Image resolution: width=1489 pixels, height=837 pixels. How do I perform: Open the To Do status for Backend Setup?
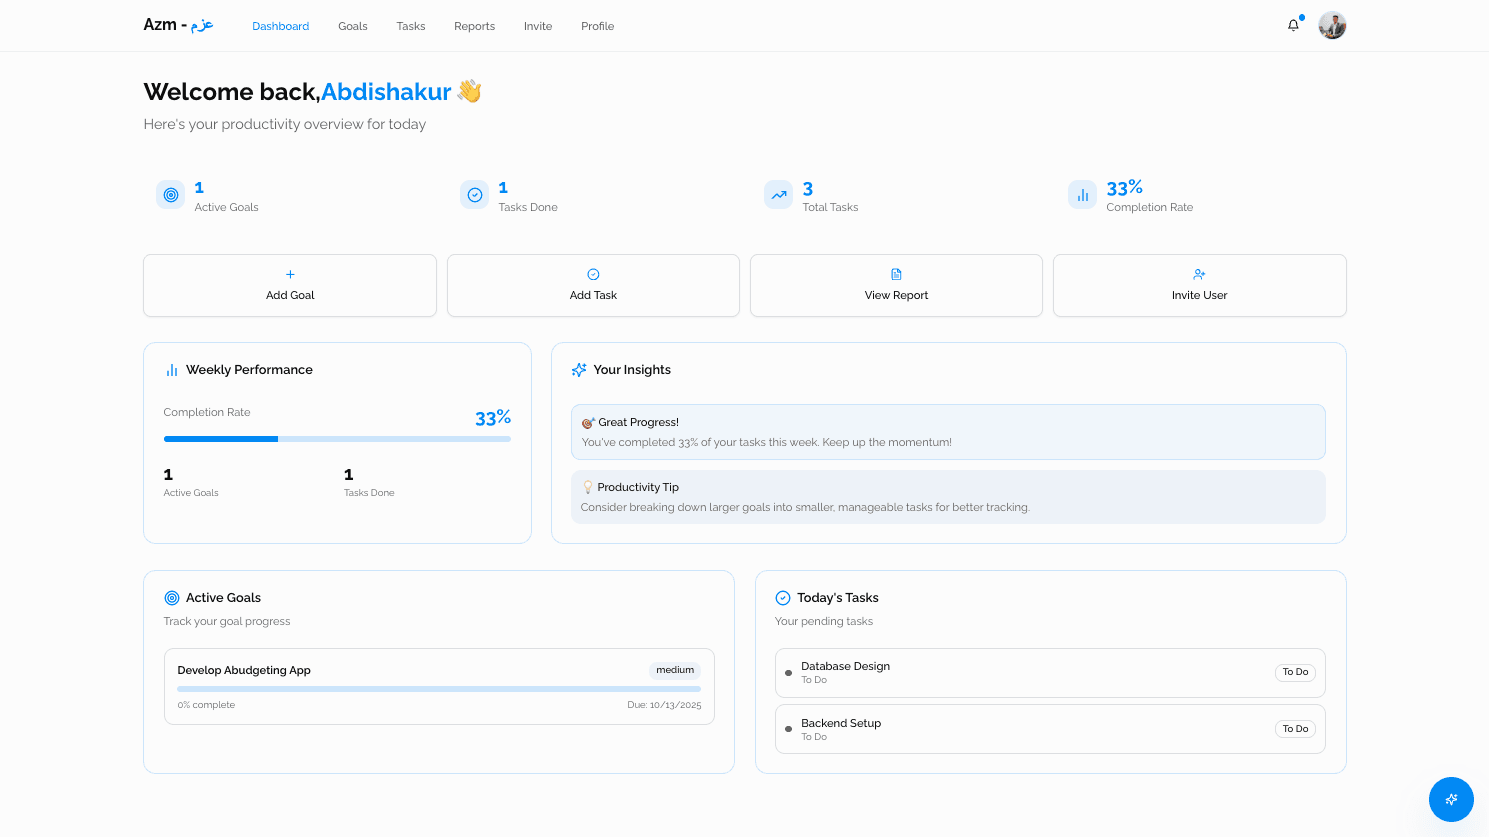tap(1295, 728)
